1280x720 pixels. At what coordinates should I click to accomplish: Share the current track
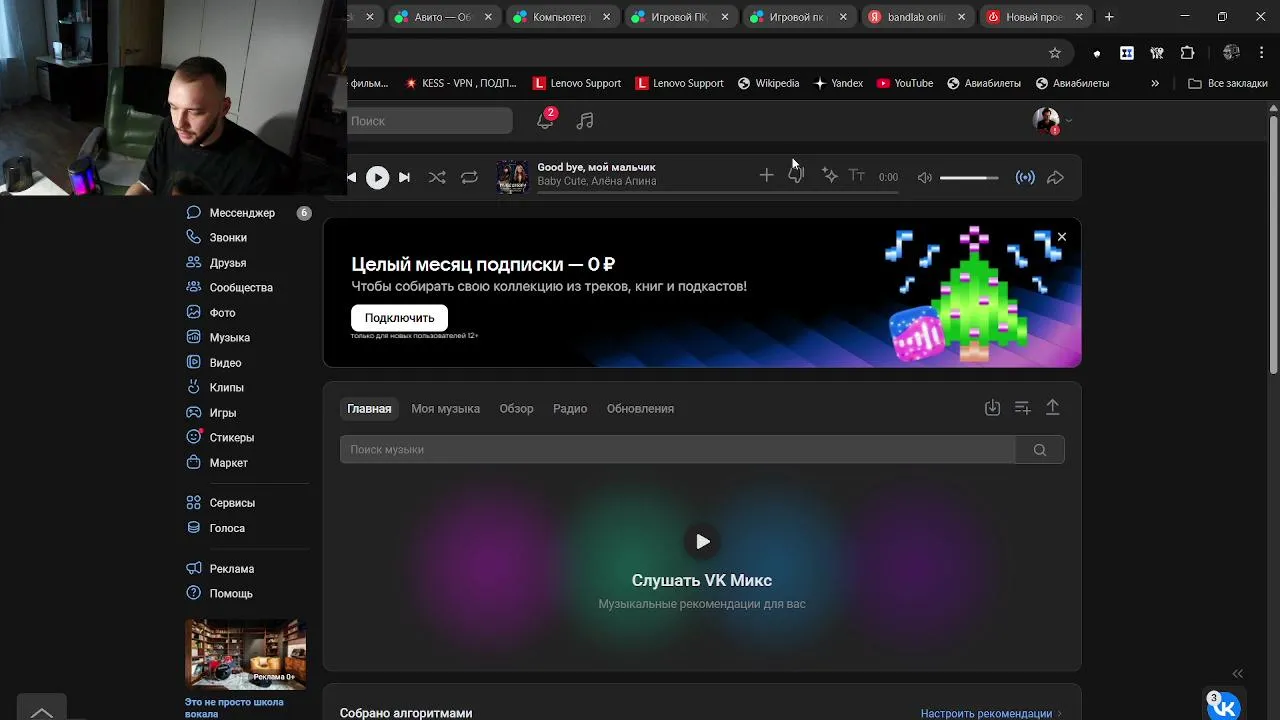(x=1055, y=177)
